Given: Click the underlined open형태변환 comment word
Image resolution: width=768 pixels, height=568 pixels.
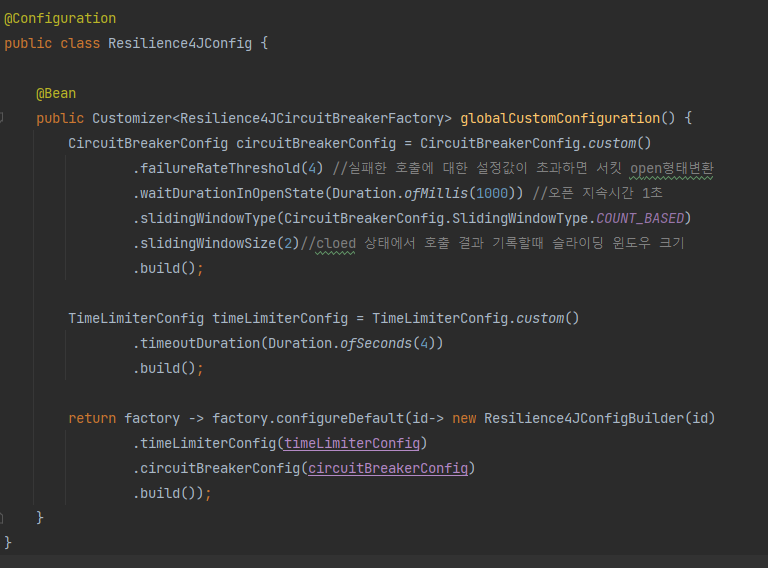Looking at the screenshot, I should click(671, 168).
